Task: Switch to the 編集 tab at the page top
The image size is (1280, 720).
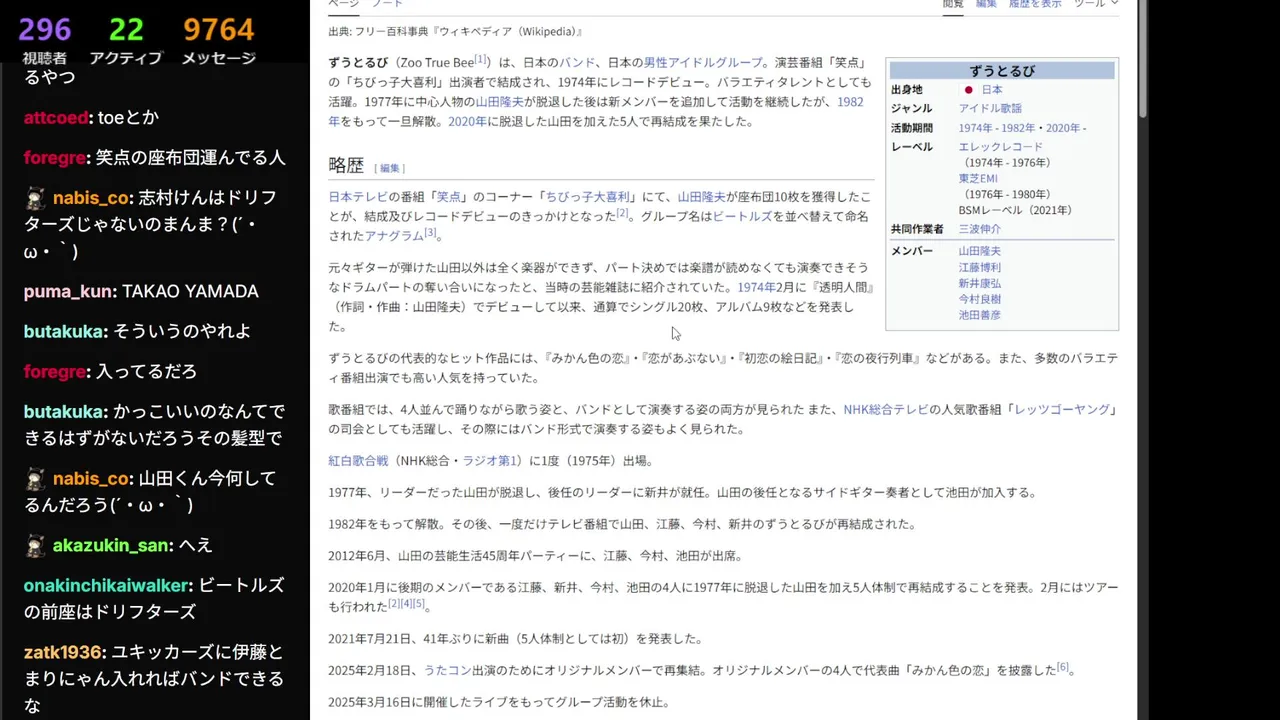Action: [x=986, y=4]
